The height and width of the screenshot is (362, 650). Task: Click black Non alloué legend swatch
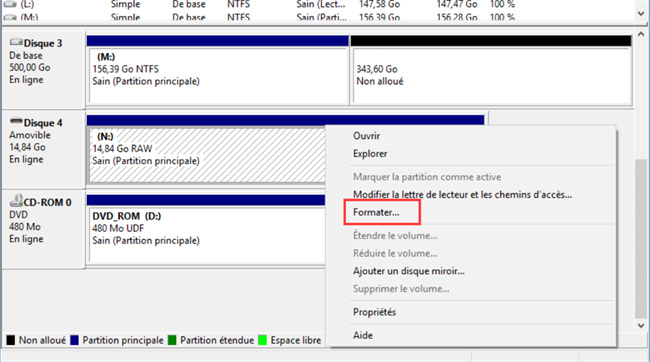[x=11, y=340]
